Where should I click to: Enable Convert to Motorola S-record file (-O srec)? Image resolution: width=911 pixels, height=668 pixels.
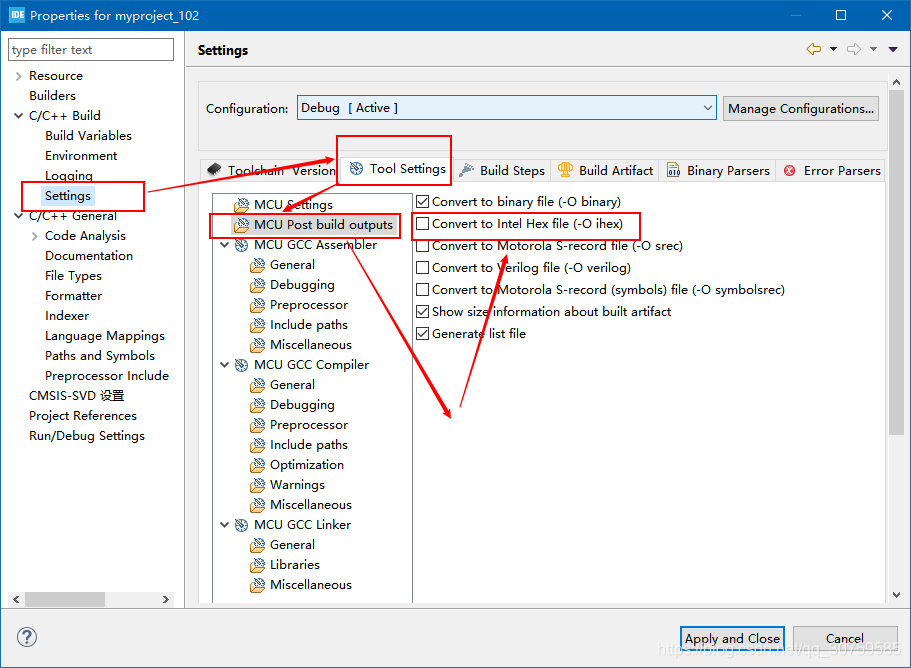423,246
